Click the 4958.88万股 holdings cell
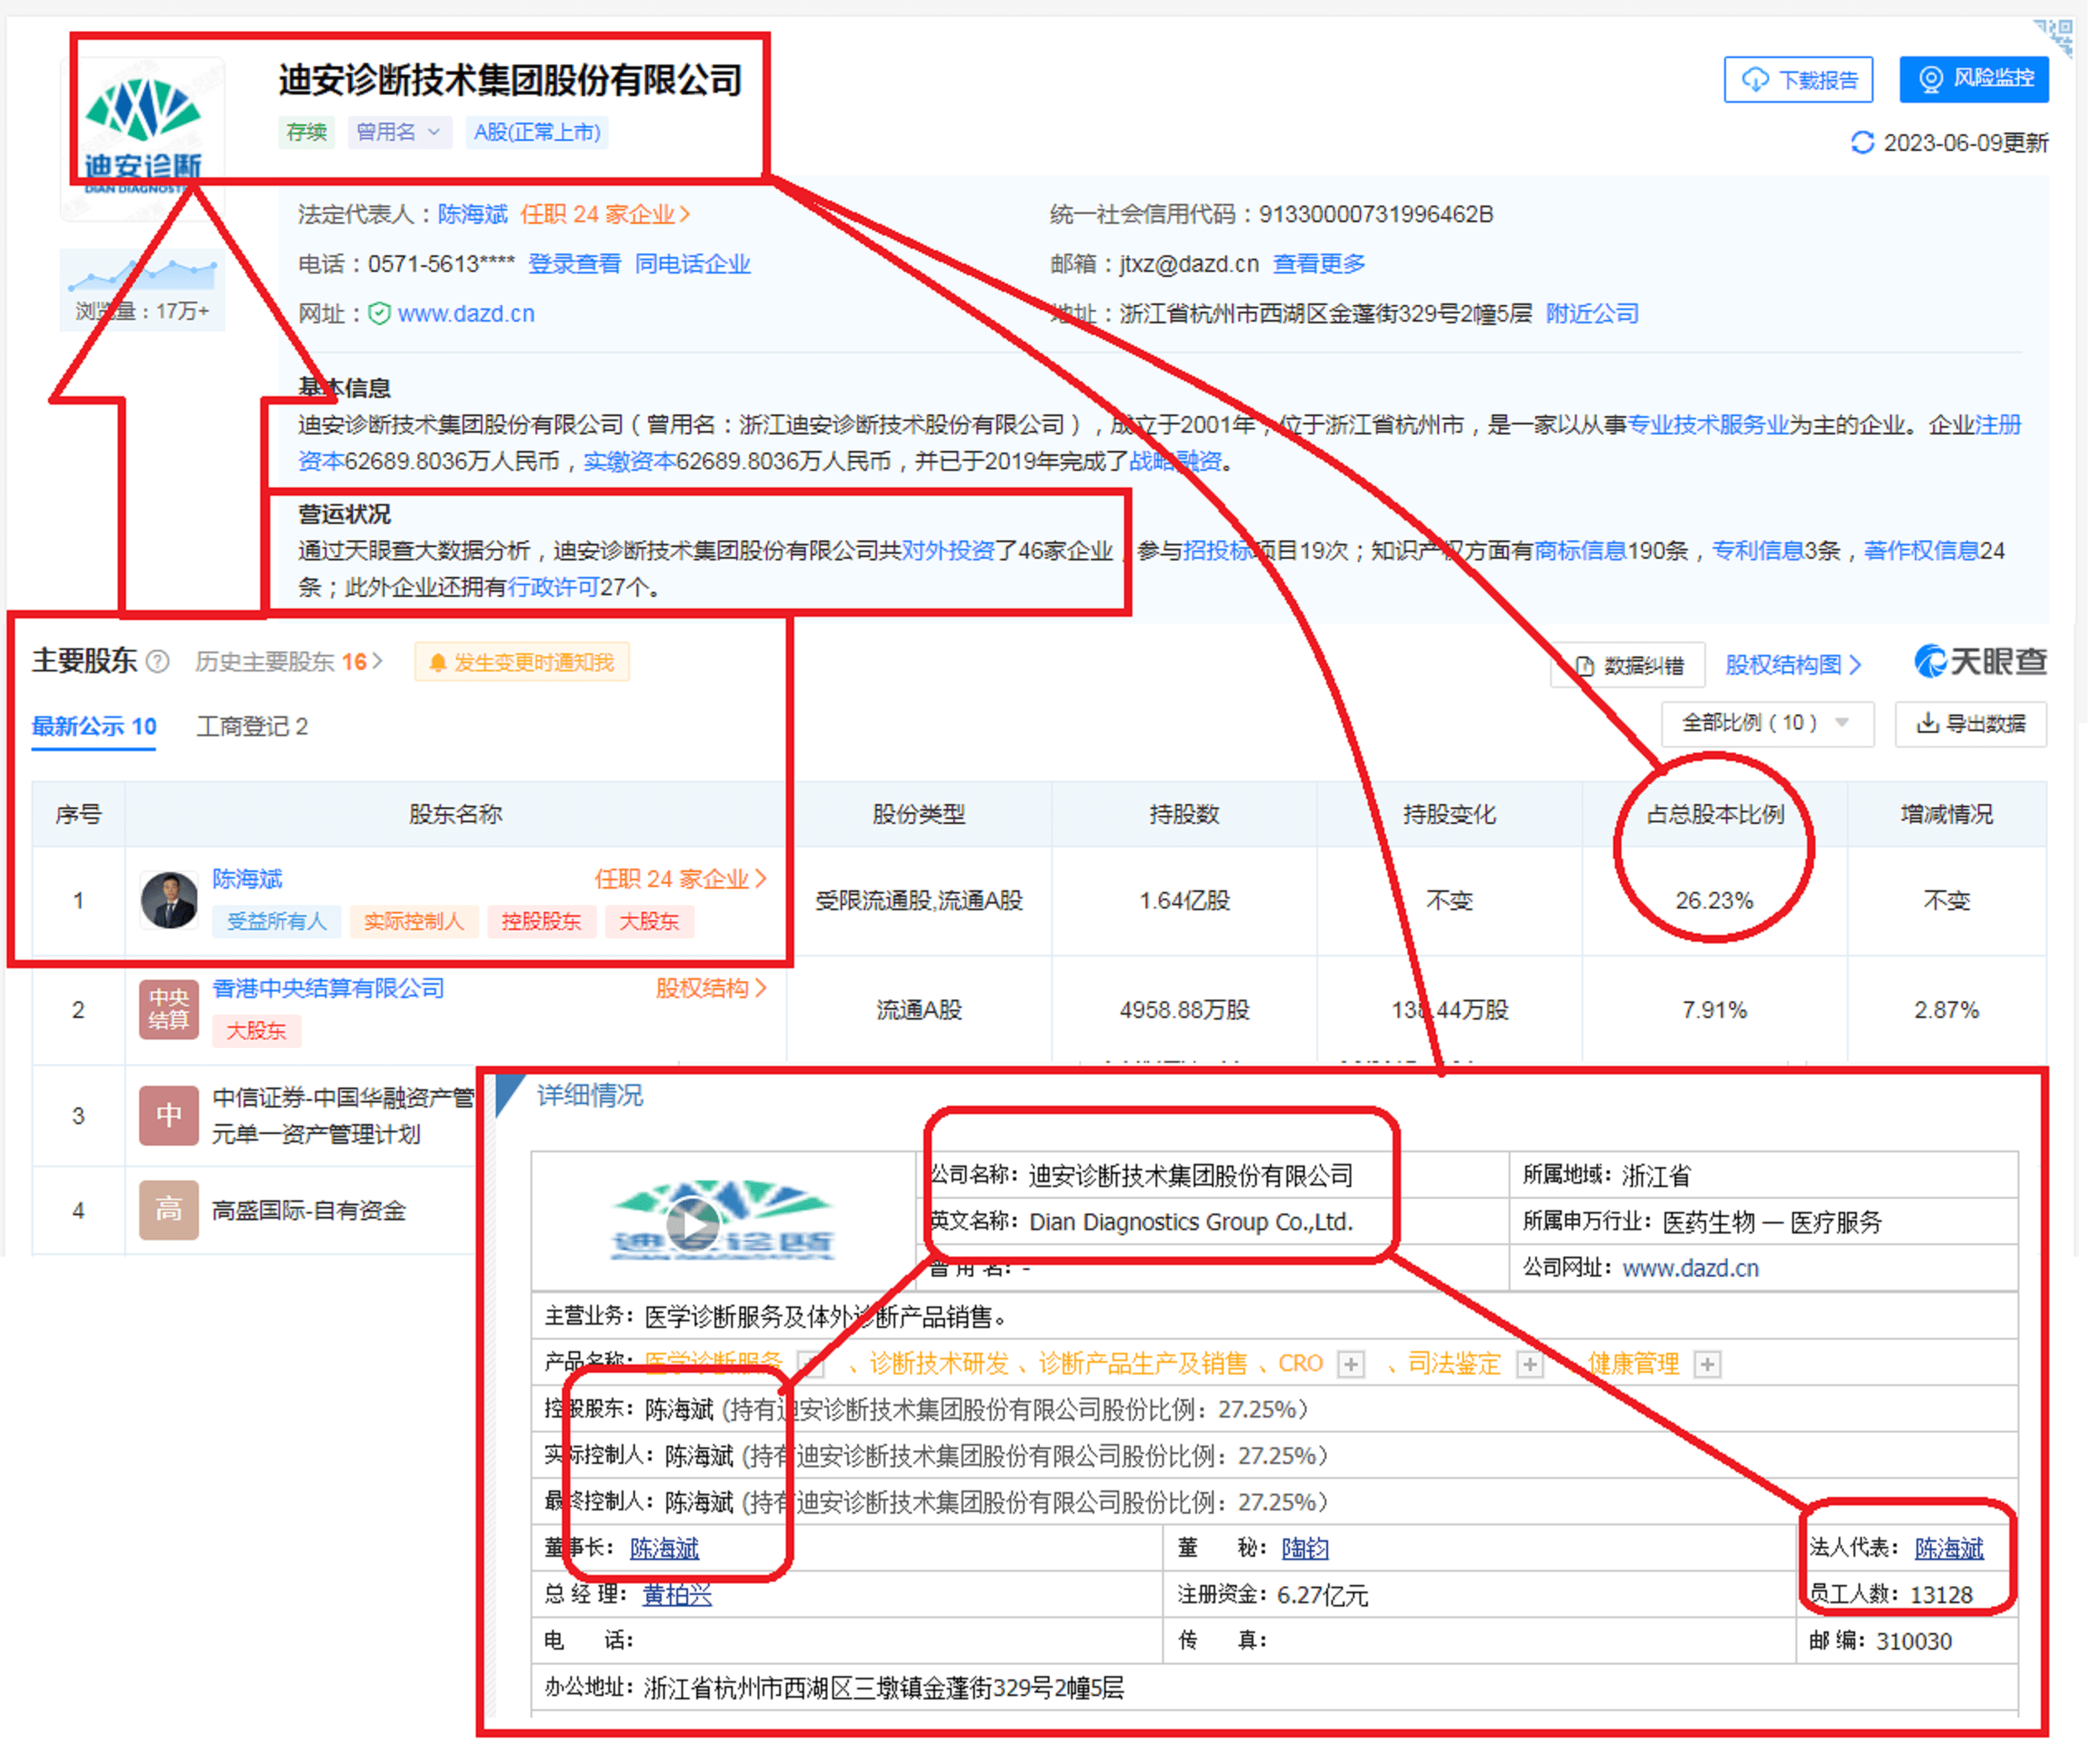 tap(1184, 1009)
